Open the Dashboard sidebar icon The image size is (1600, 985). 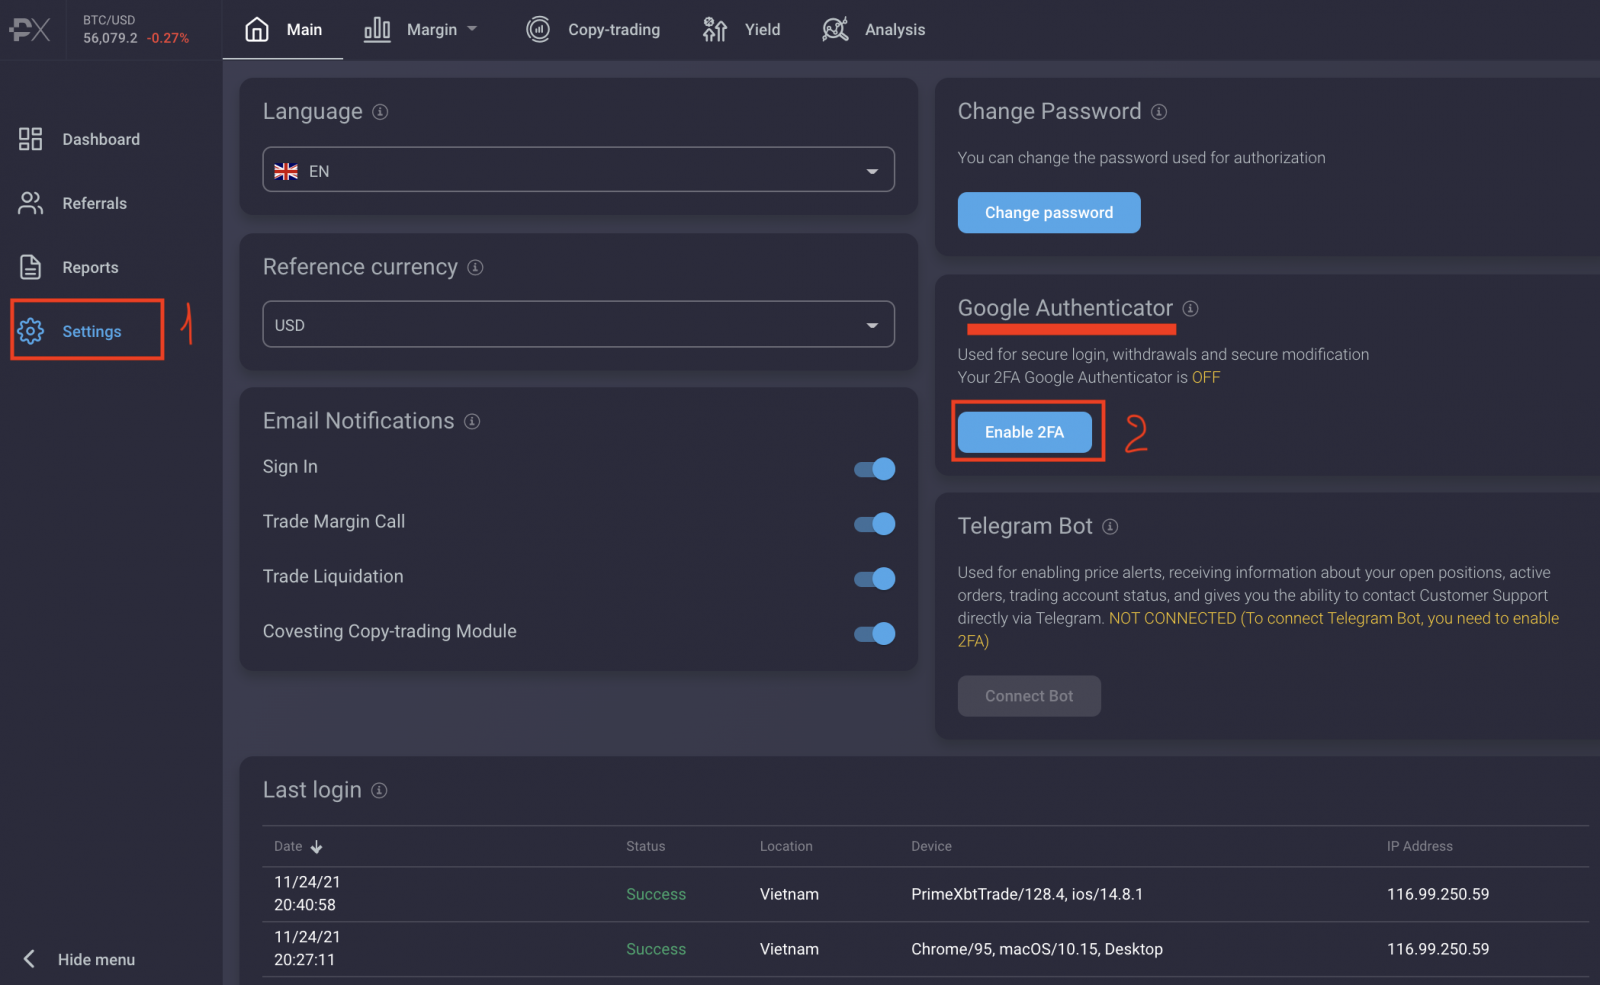[30, 139]
